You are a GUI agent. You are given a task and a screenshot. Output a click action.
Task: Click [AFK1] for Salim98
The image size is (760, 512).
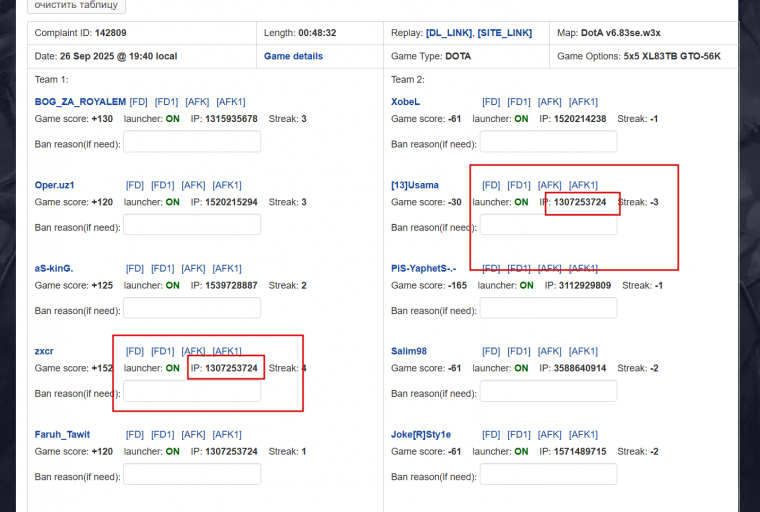click(x=583, y=352)
